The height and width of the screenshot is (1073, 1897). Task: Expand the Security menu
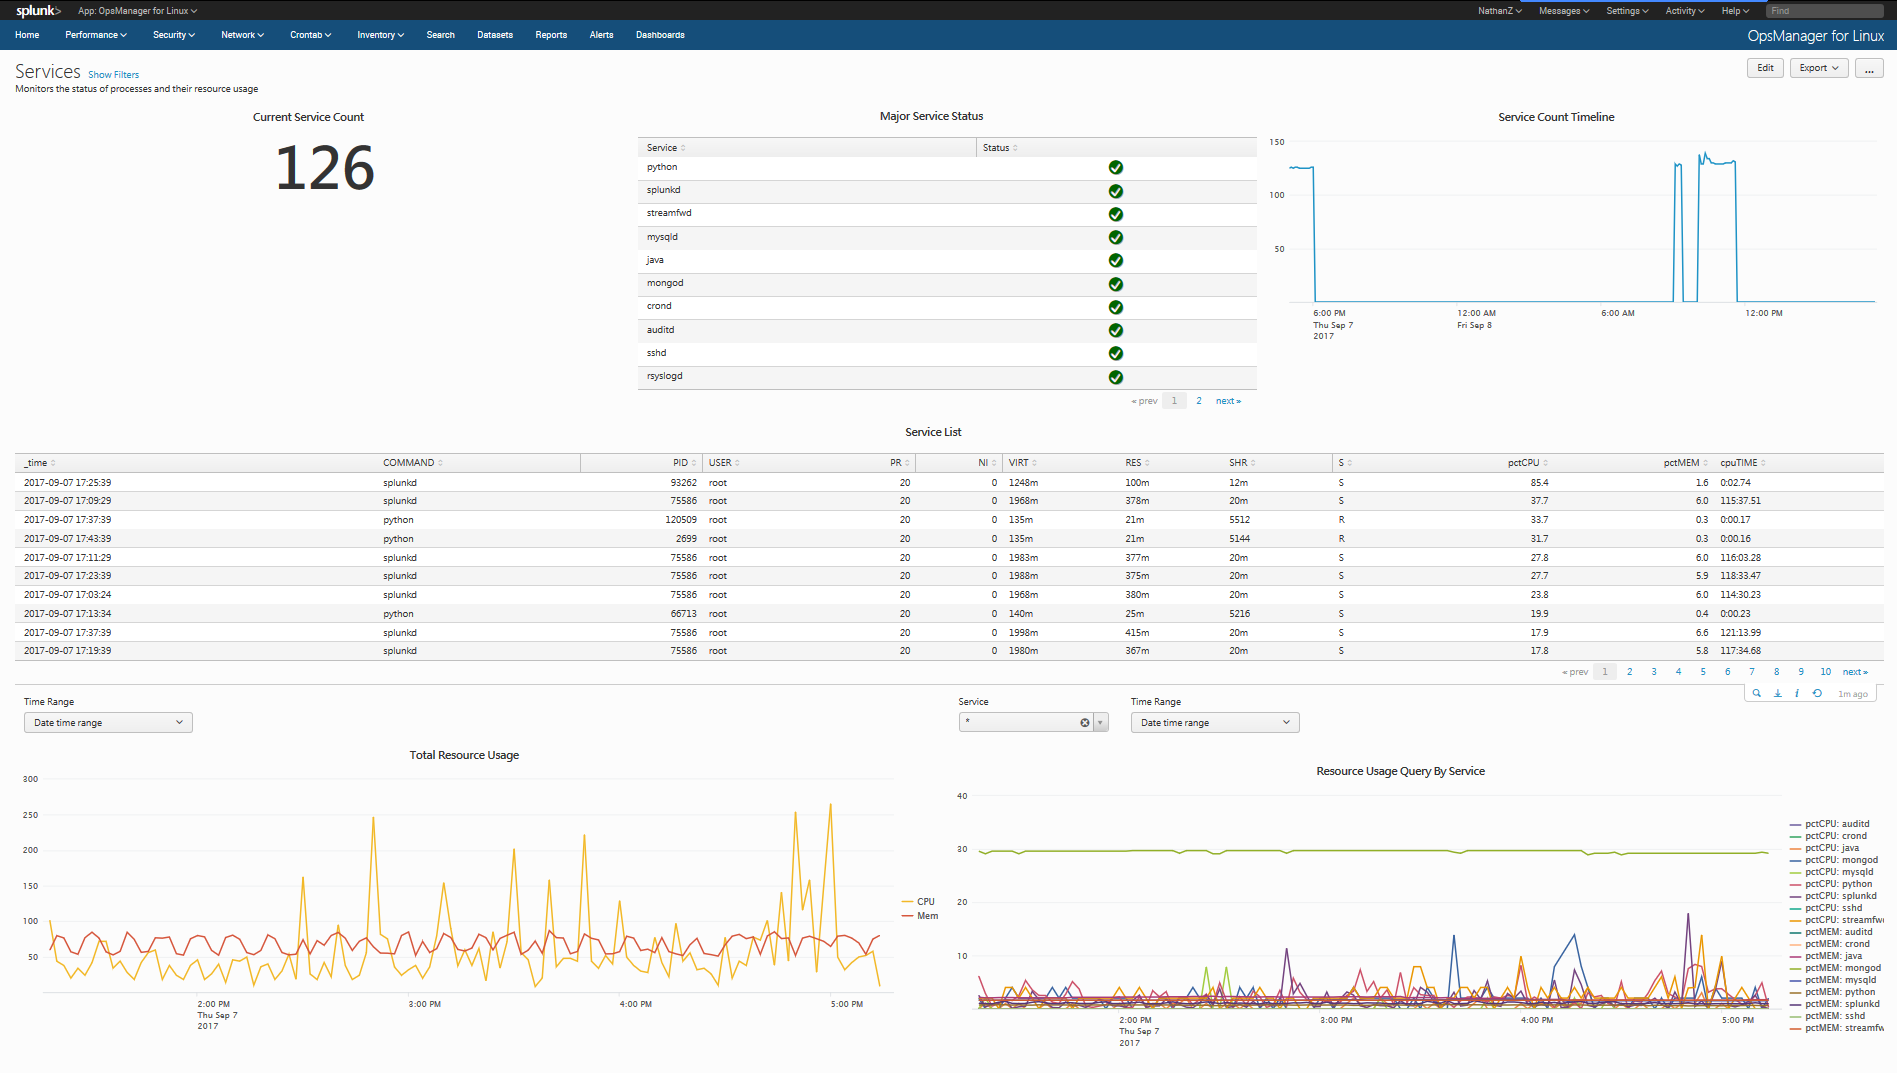pyautogui.click(x=174, y=35)
